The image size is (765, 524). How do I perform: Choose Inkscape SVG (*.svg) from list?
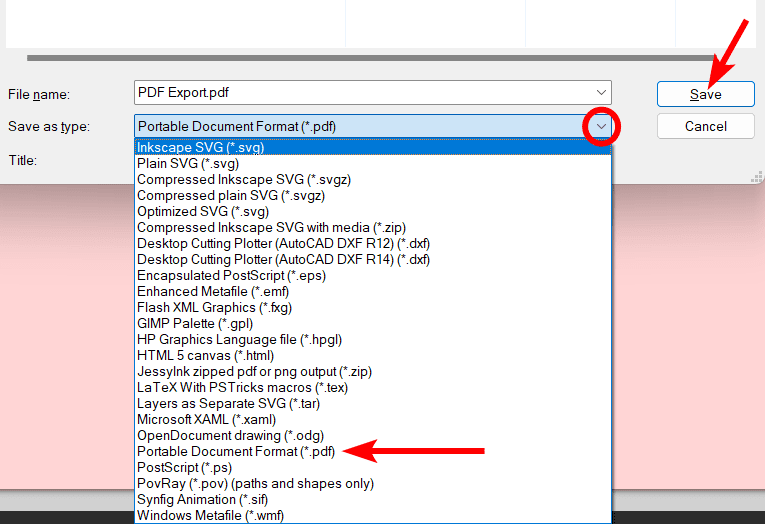(200, 148)
